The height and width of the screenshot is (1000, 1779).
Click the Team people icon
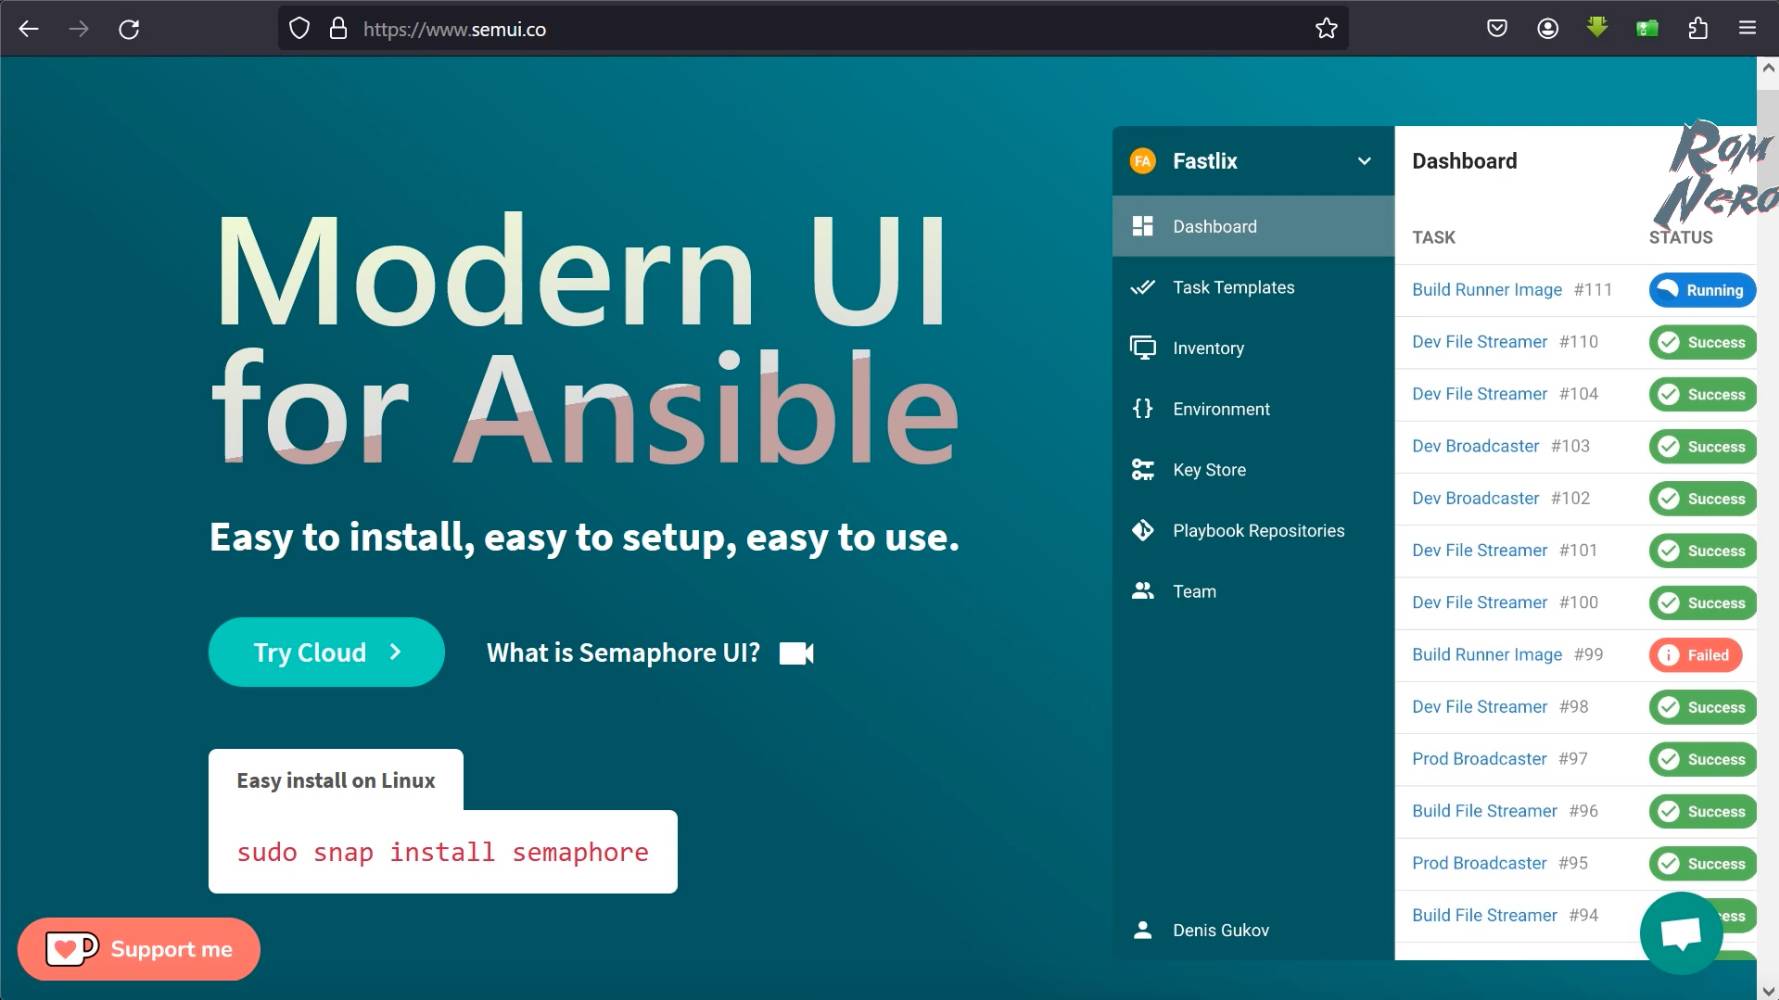[1142, 591]
